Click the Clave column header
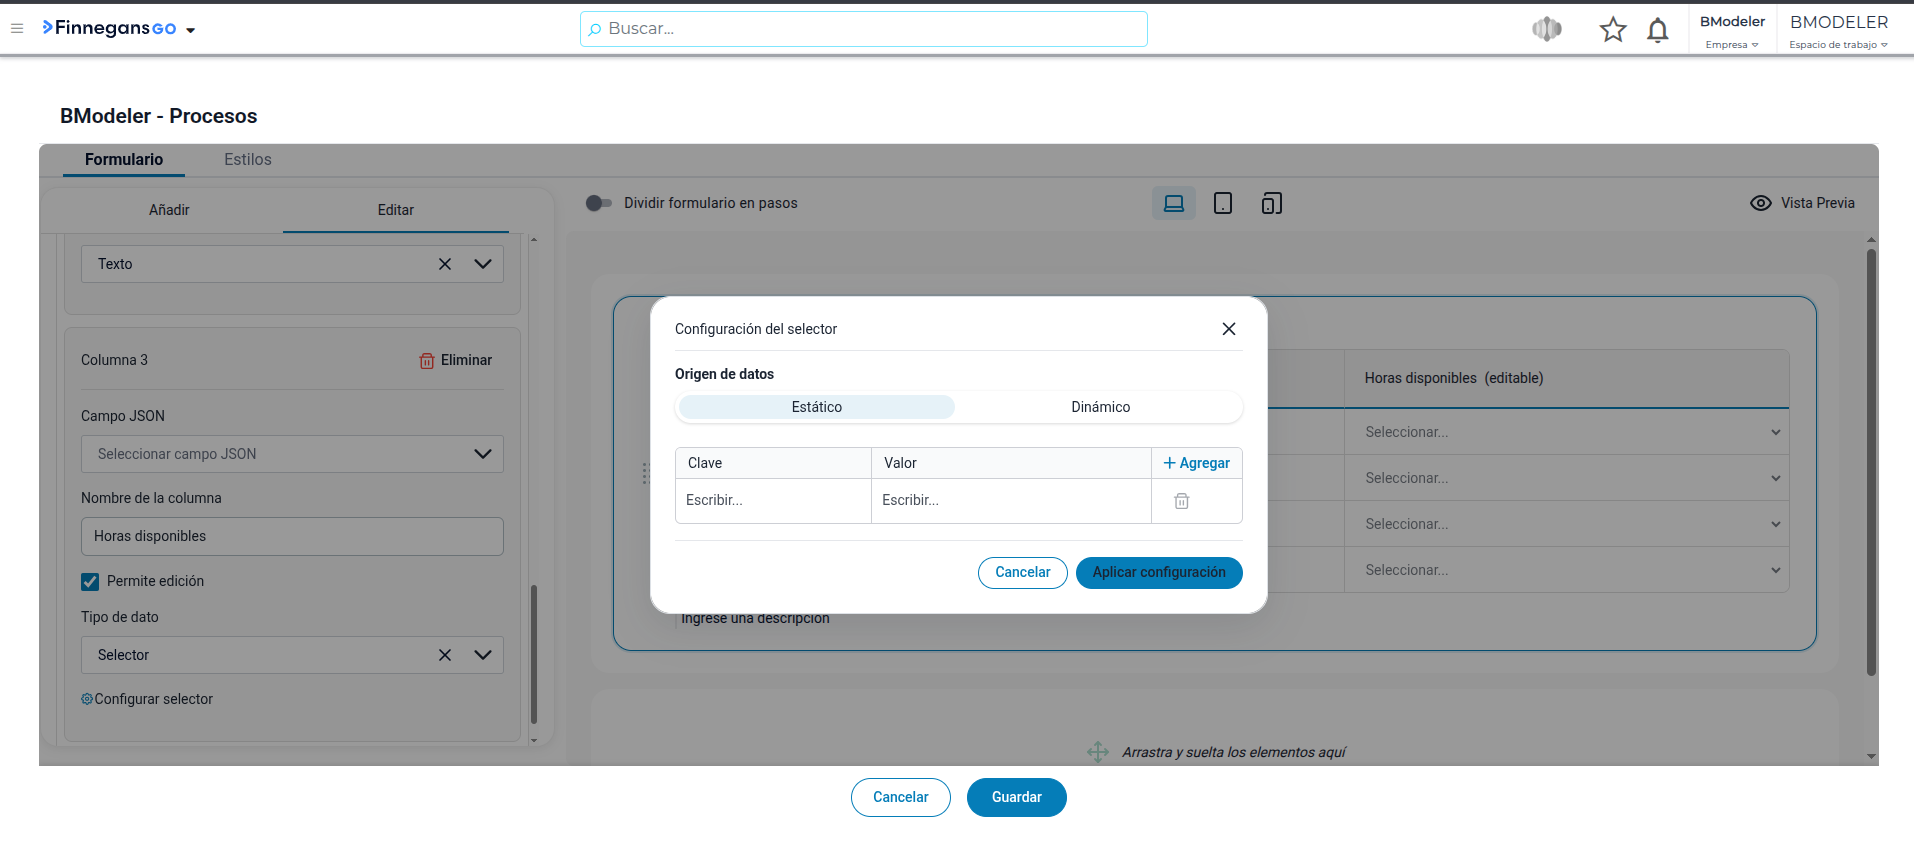This screenshot has height=856, width=1914. pos(773,463)
